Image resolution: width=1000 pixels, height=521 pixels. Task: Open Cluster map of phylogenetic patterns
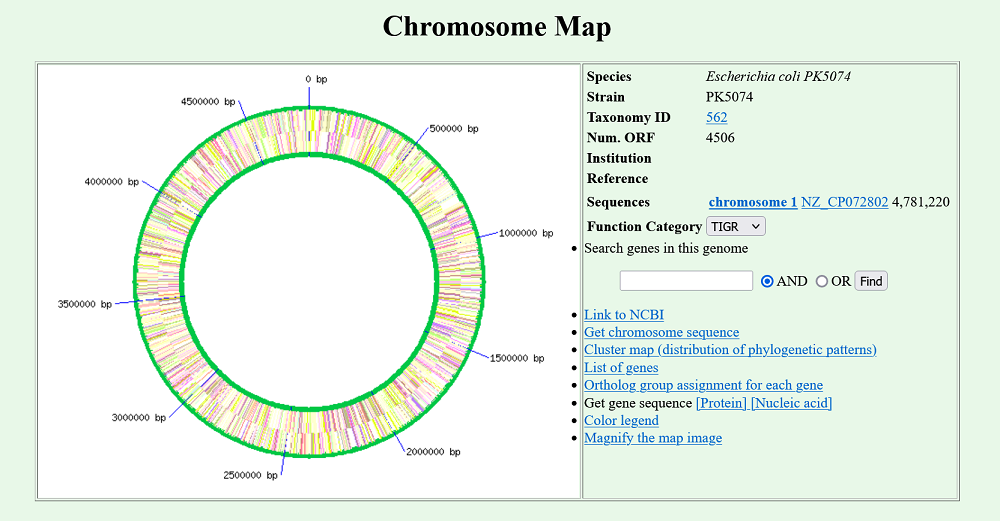pos(730,349)
